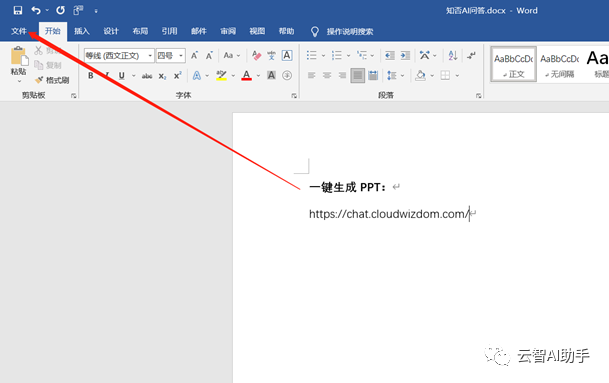Open the 字体 dialog launcher
Viewport: 609px width, 383px height.
pyautogui.click(x=294, y=96)
